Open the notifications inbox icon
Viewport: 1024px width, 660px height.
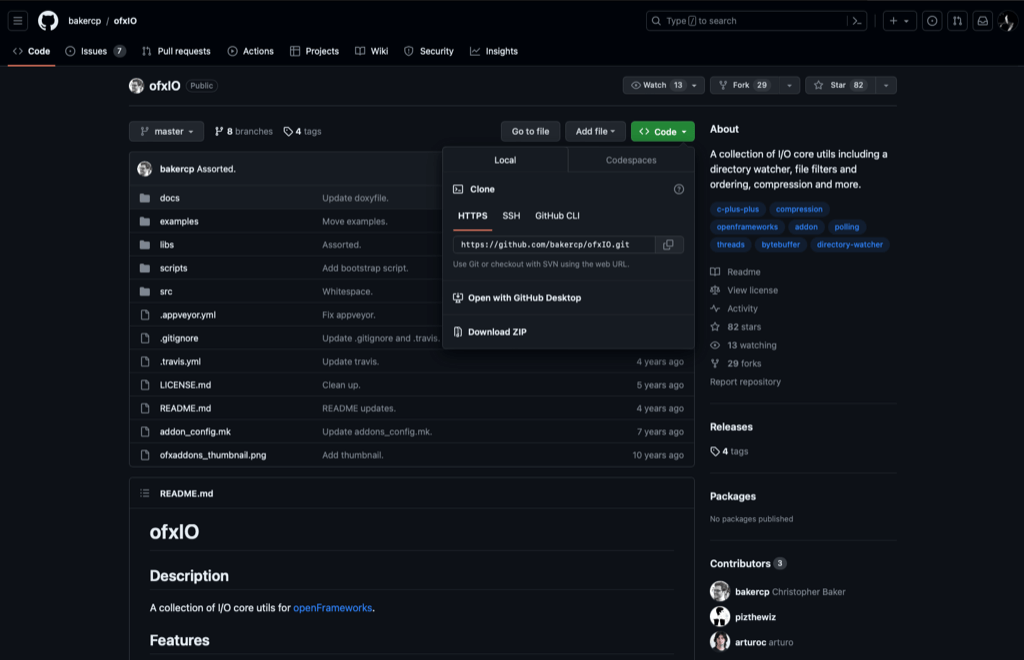(x=982, y=21)
